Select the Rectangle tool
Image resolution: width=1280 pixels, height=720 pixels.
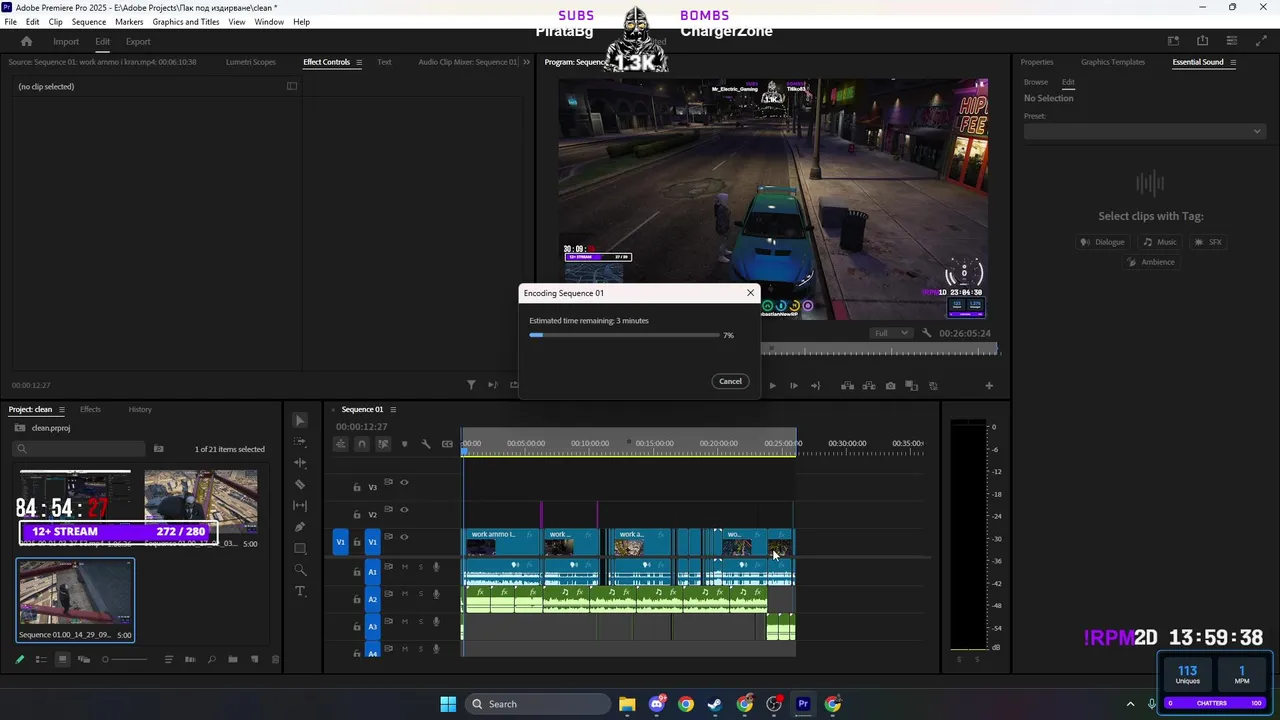300,549
